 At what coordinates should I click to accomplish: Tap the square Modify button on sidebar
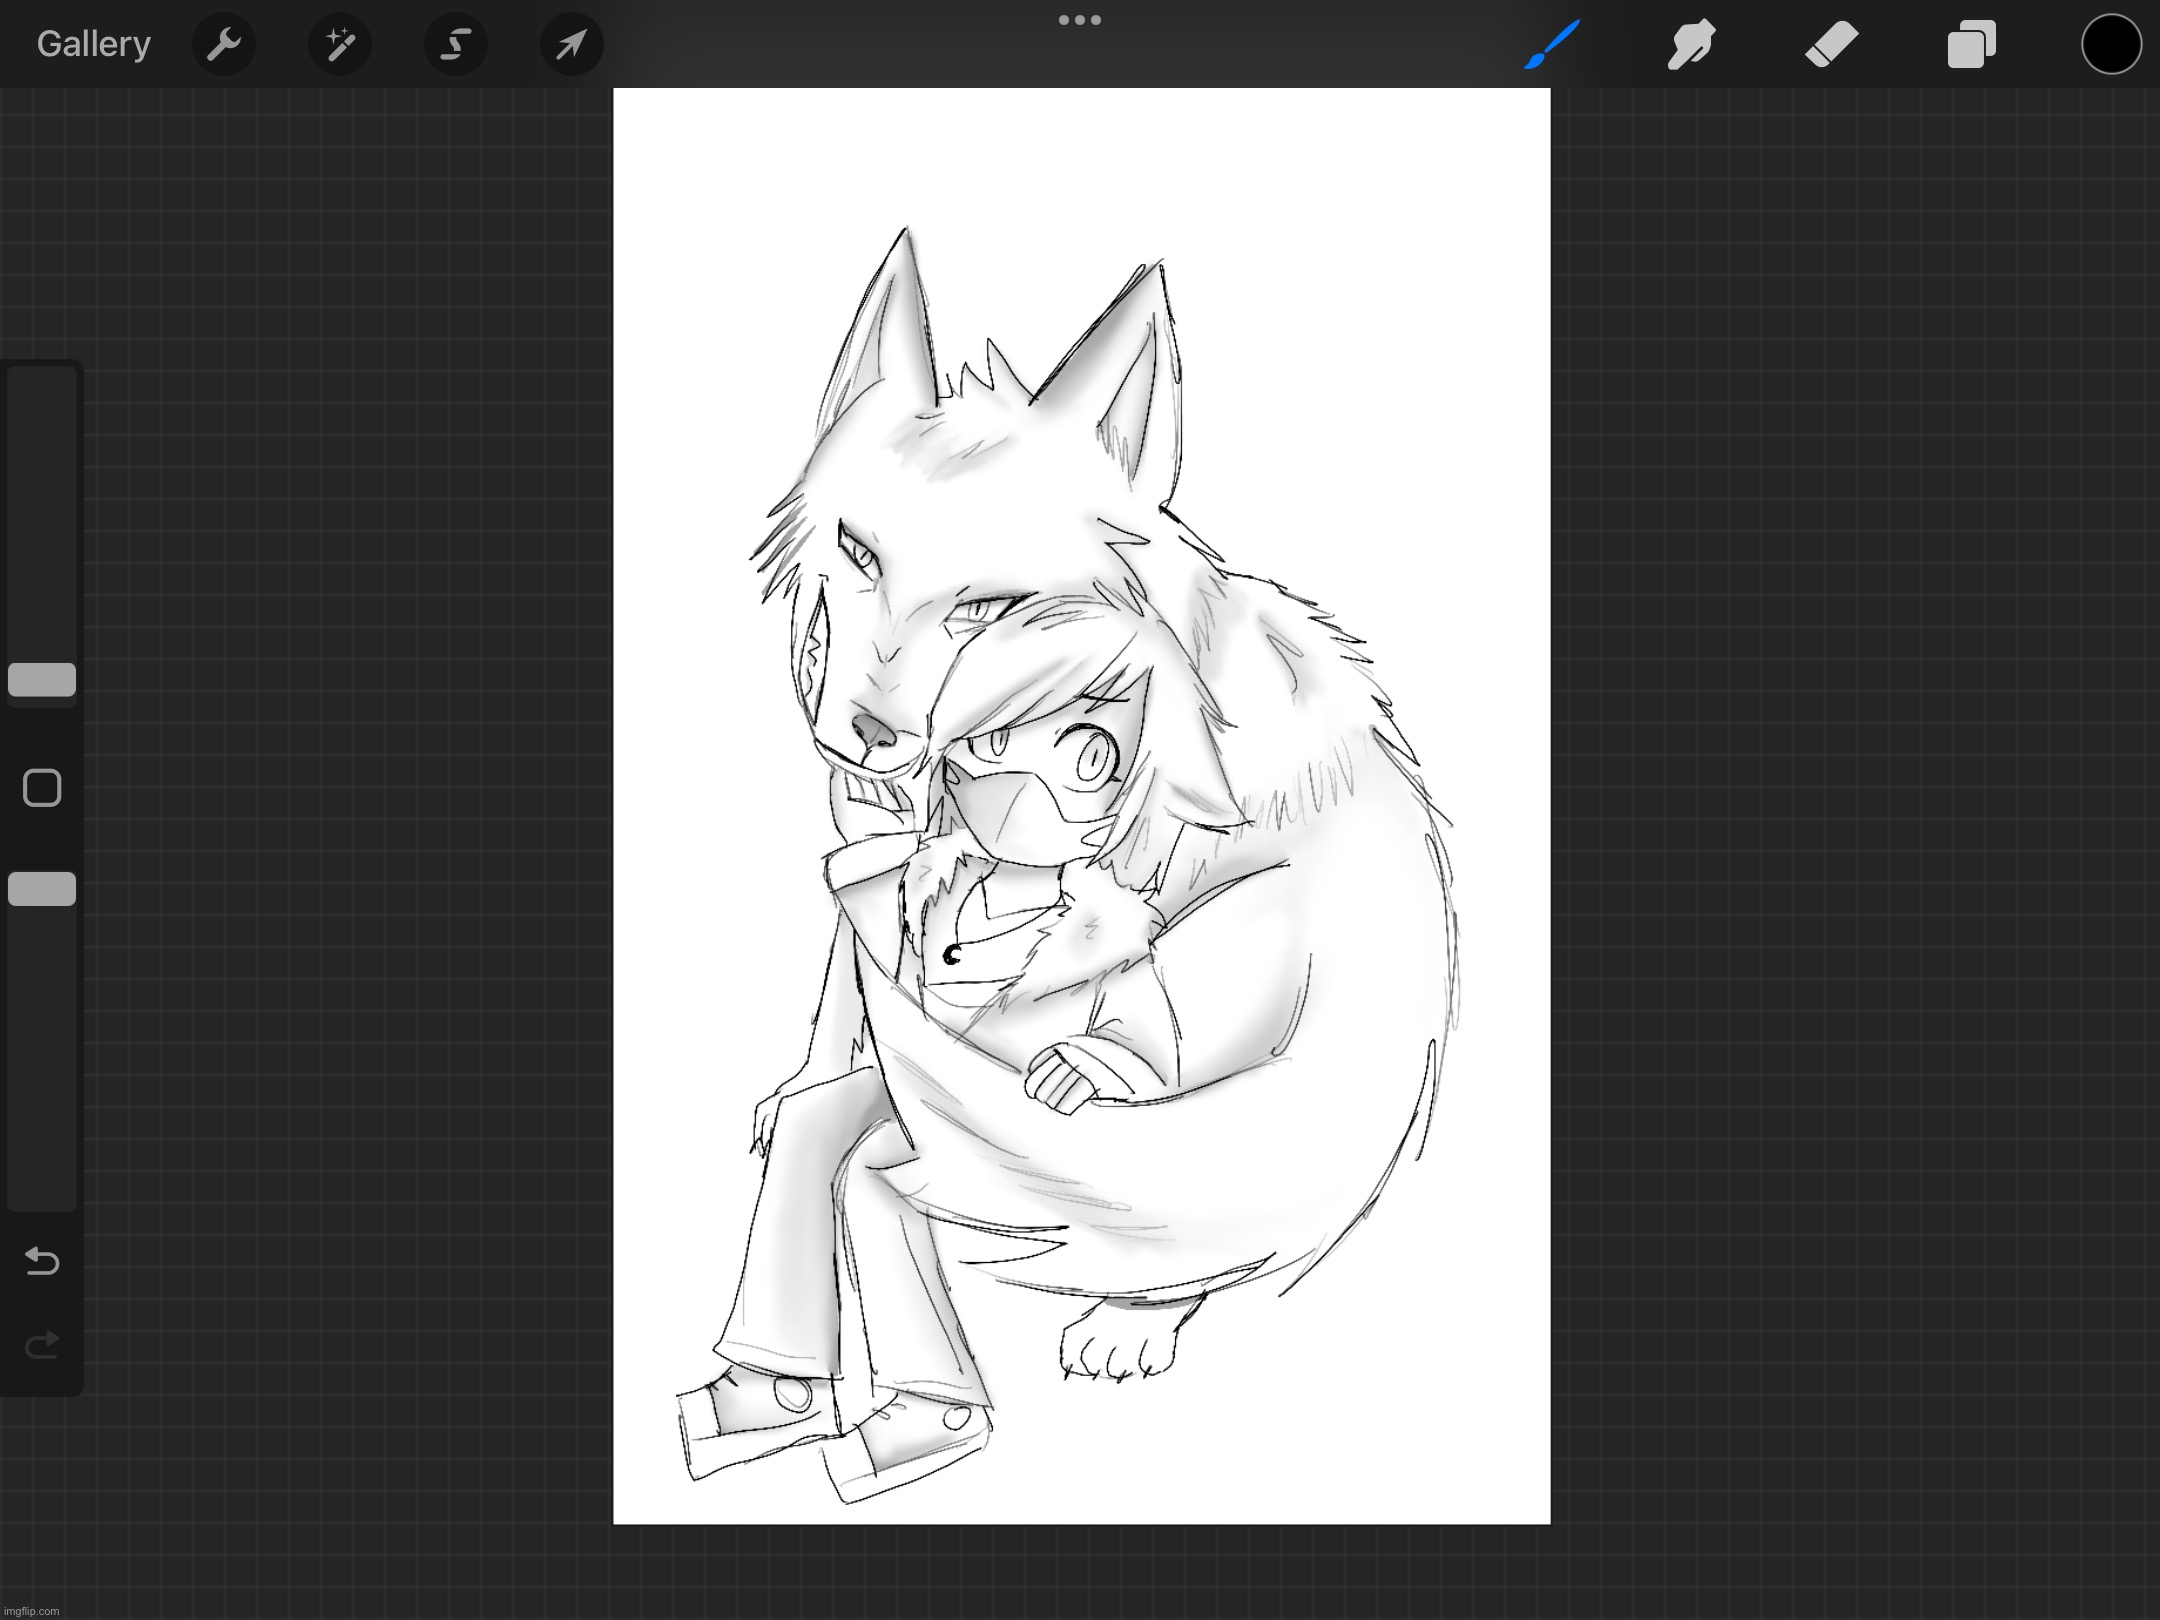coord(42,788)
